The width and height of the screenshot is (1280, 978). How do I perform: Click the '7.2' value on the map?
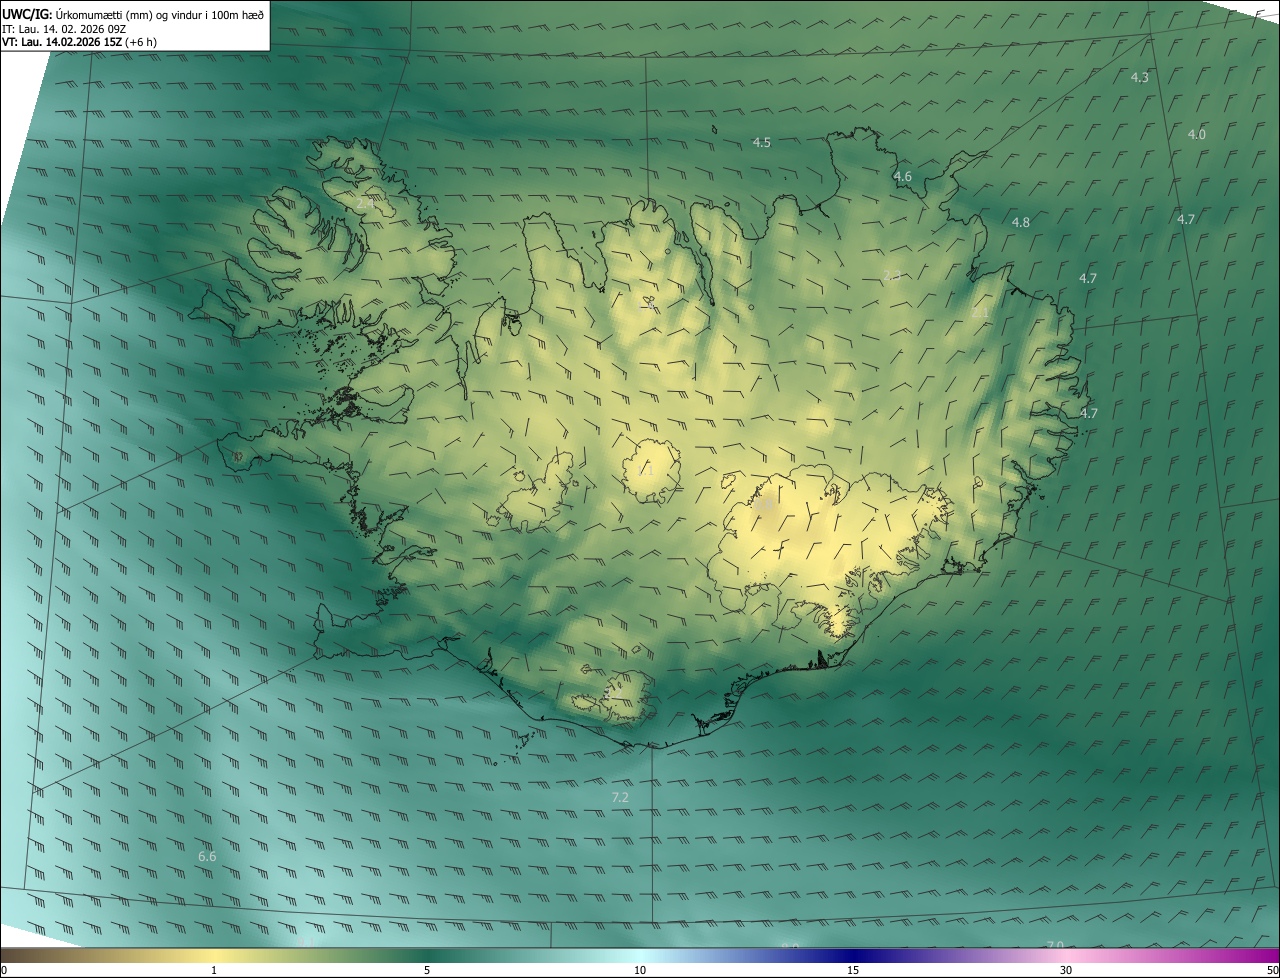pos(620,797)
